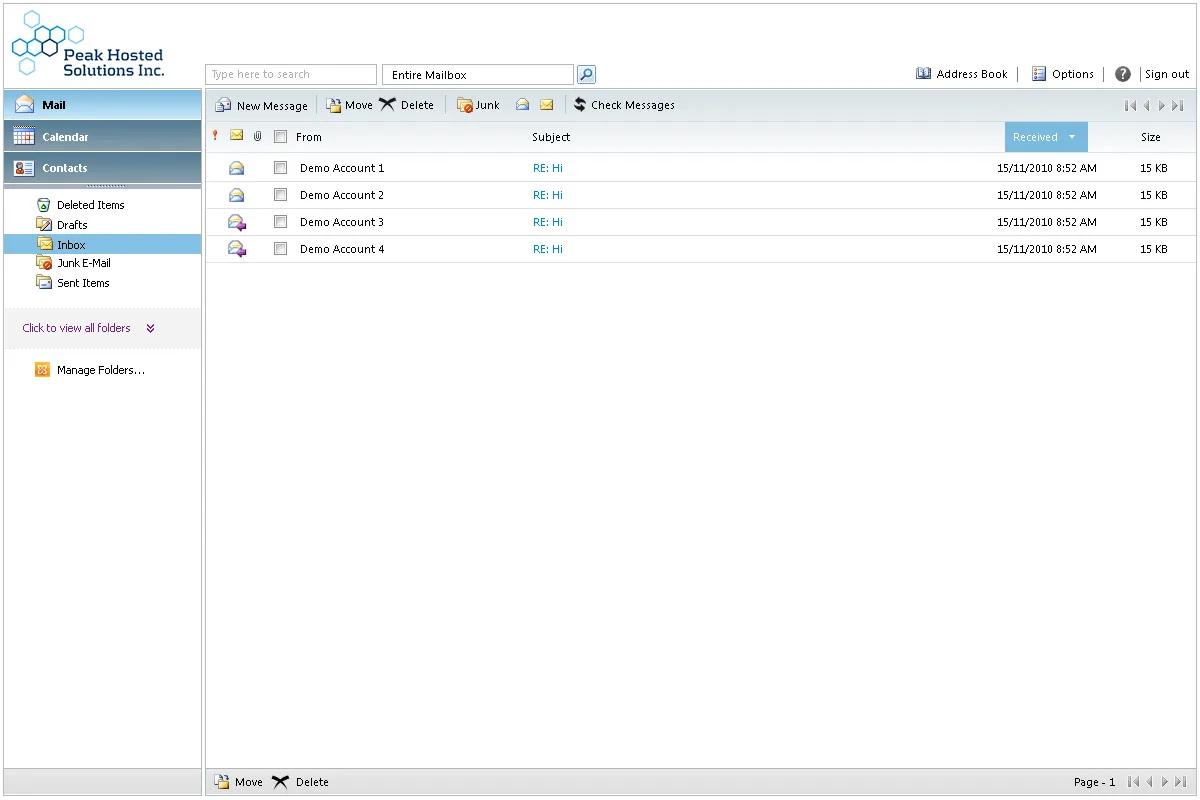Switch to the Contacts section

(x=103, y=168)
